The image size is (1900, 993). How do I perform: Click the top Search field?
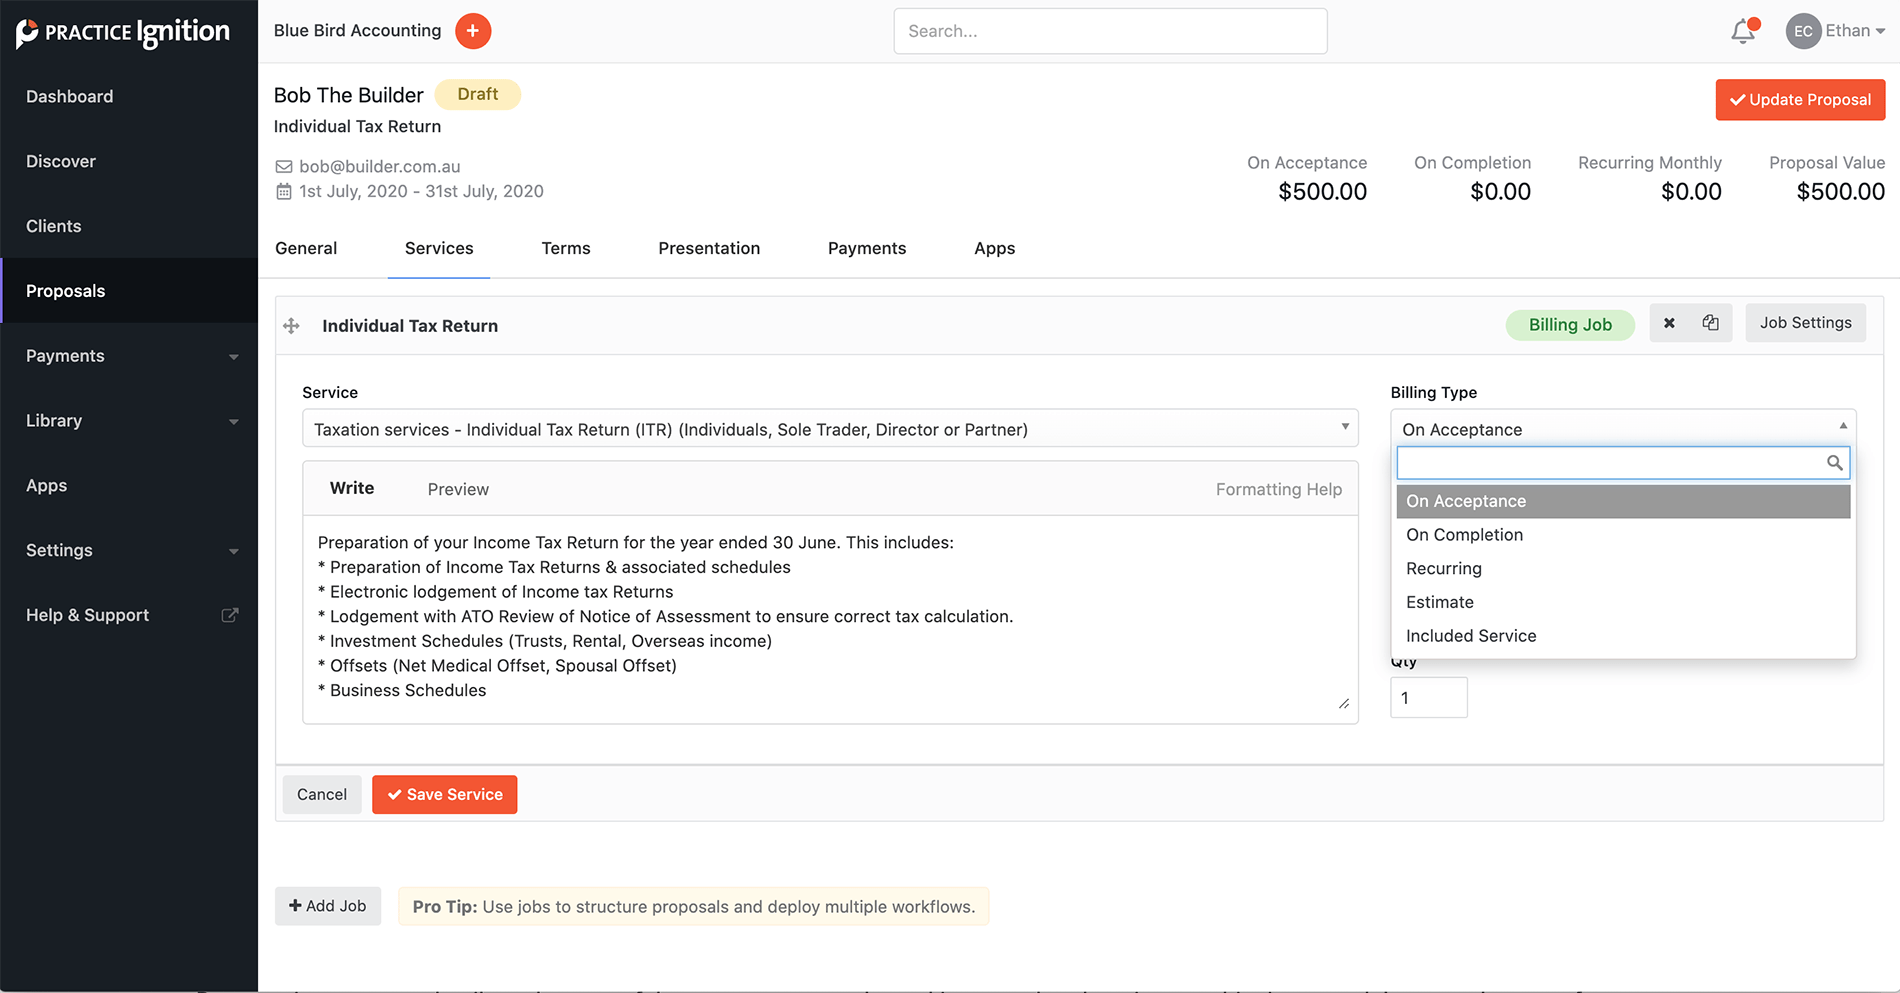click(1110, 31)
